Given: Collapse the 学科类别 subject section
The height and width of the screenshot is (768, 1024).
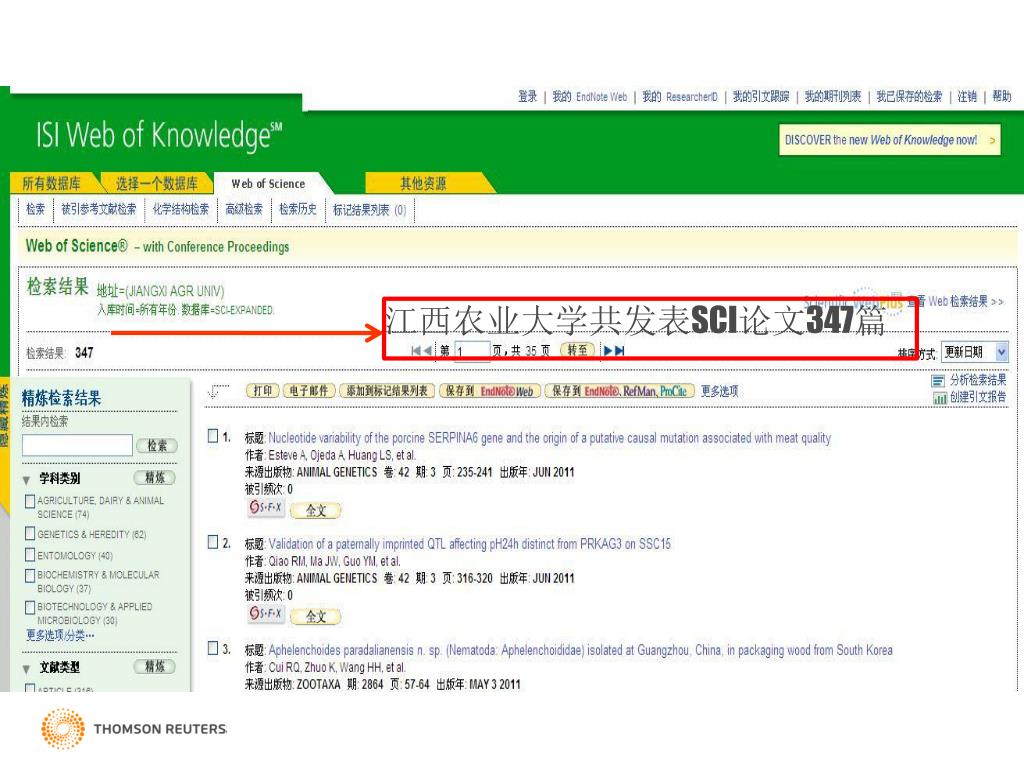Looking at the screenshot, I should 26,480.
